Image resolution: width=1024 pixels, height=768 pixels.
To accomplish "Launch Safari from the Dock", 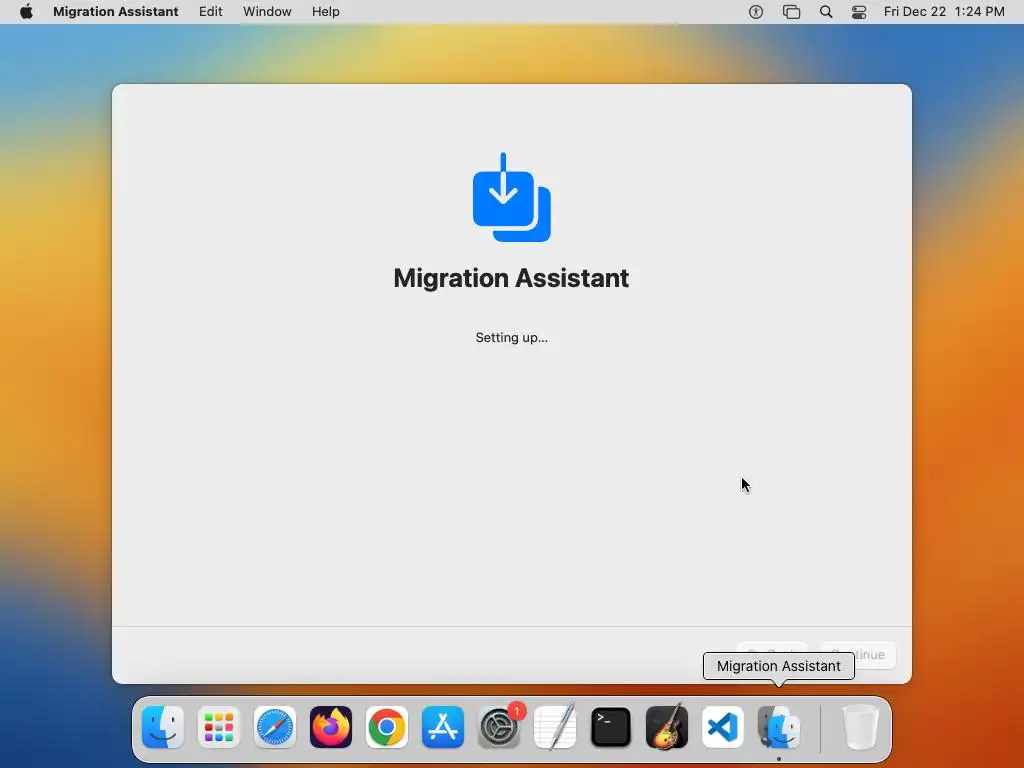I will tap(275, 727).
